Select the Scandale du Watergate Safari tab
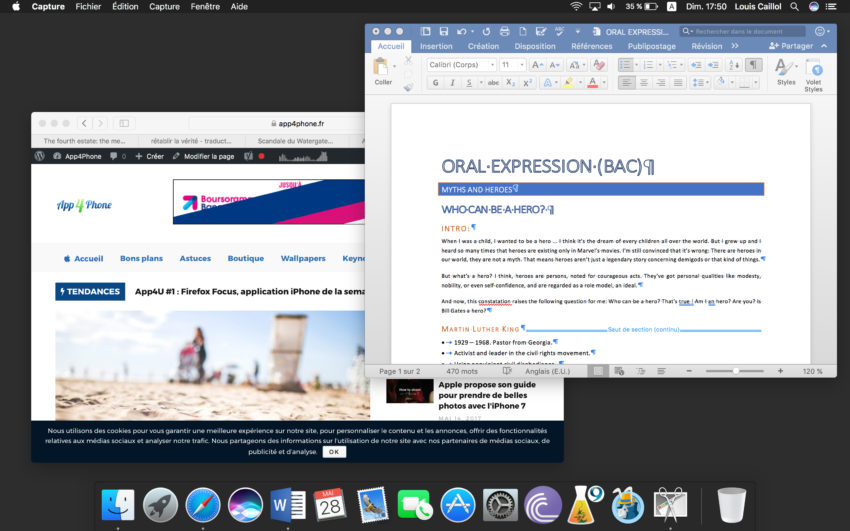 [x=295, y=141]
